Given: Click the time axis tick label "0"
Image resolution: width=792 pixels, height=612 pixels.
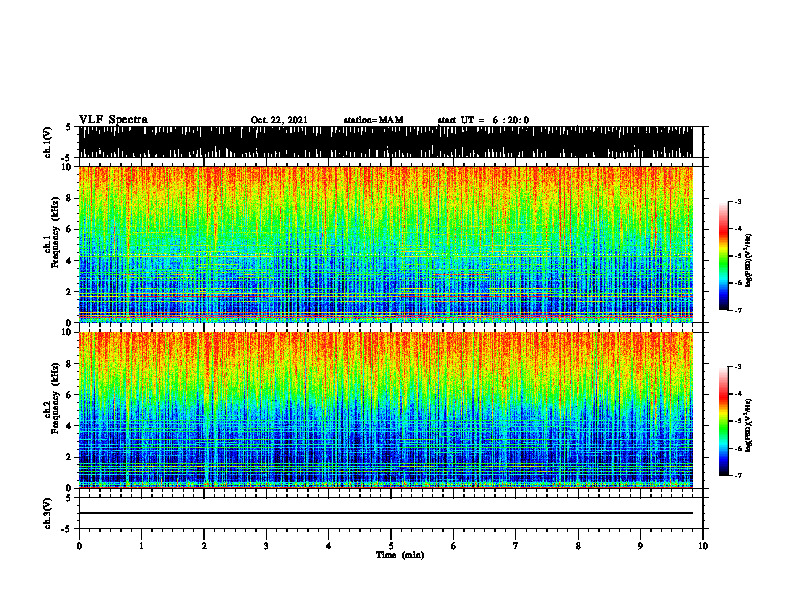Looking at the screenshot, I should tap(79, 546).
